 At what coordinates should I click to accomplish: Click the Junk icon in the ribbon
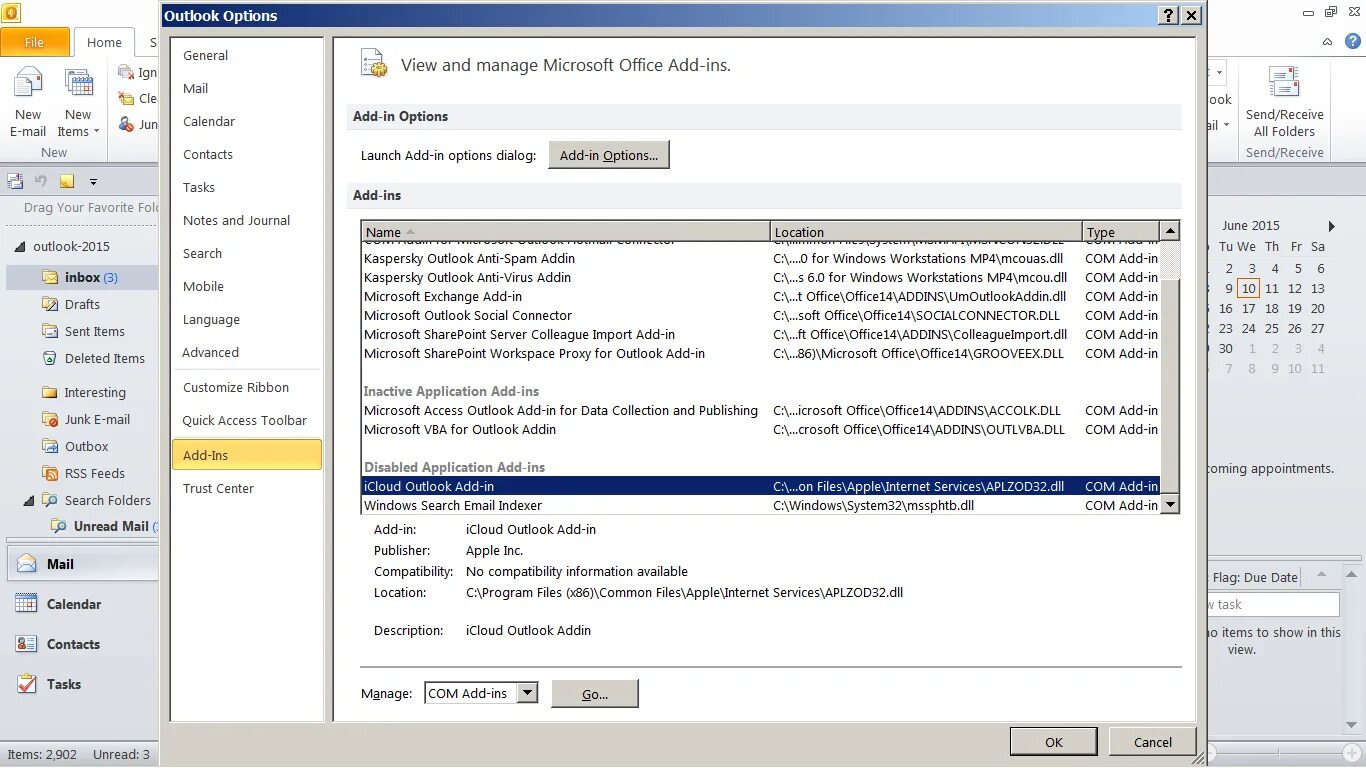tap(126, 124)
